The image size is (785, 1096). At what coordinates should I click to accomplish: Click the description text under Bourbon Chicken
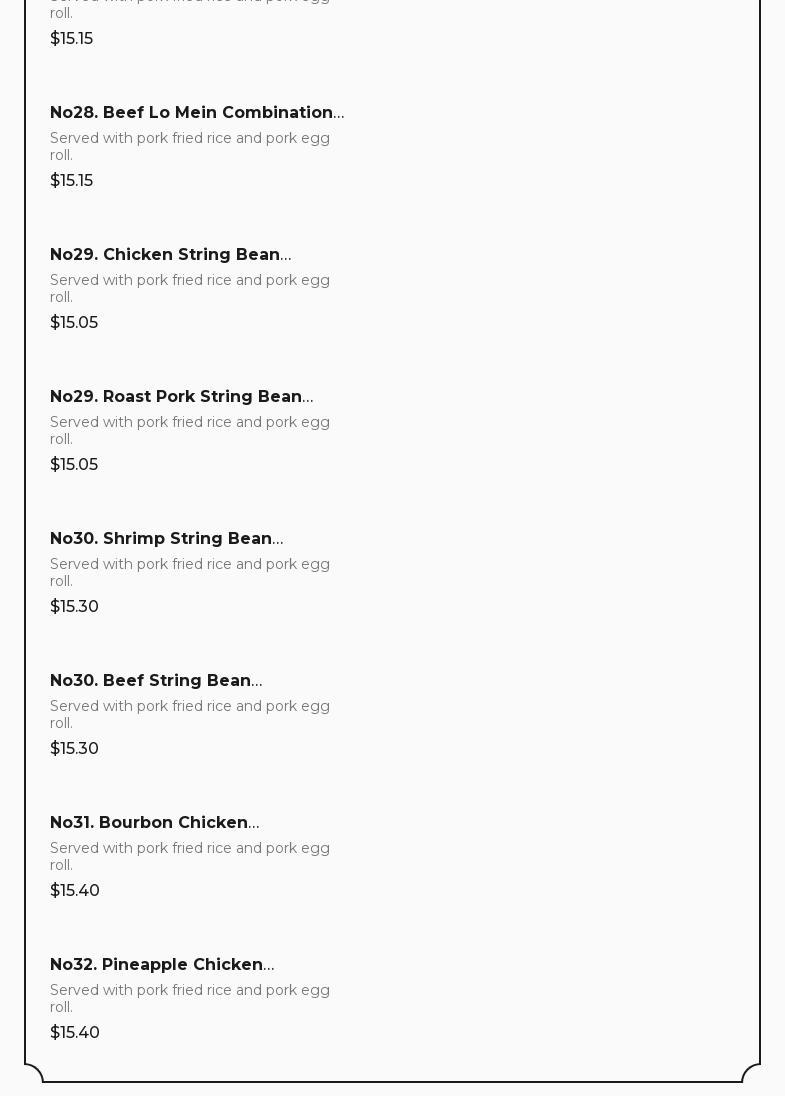190,856
